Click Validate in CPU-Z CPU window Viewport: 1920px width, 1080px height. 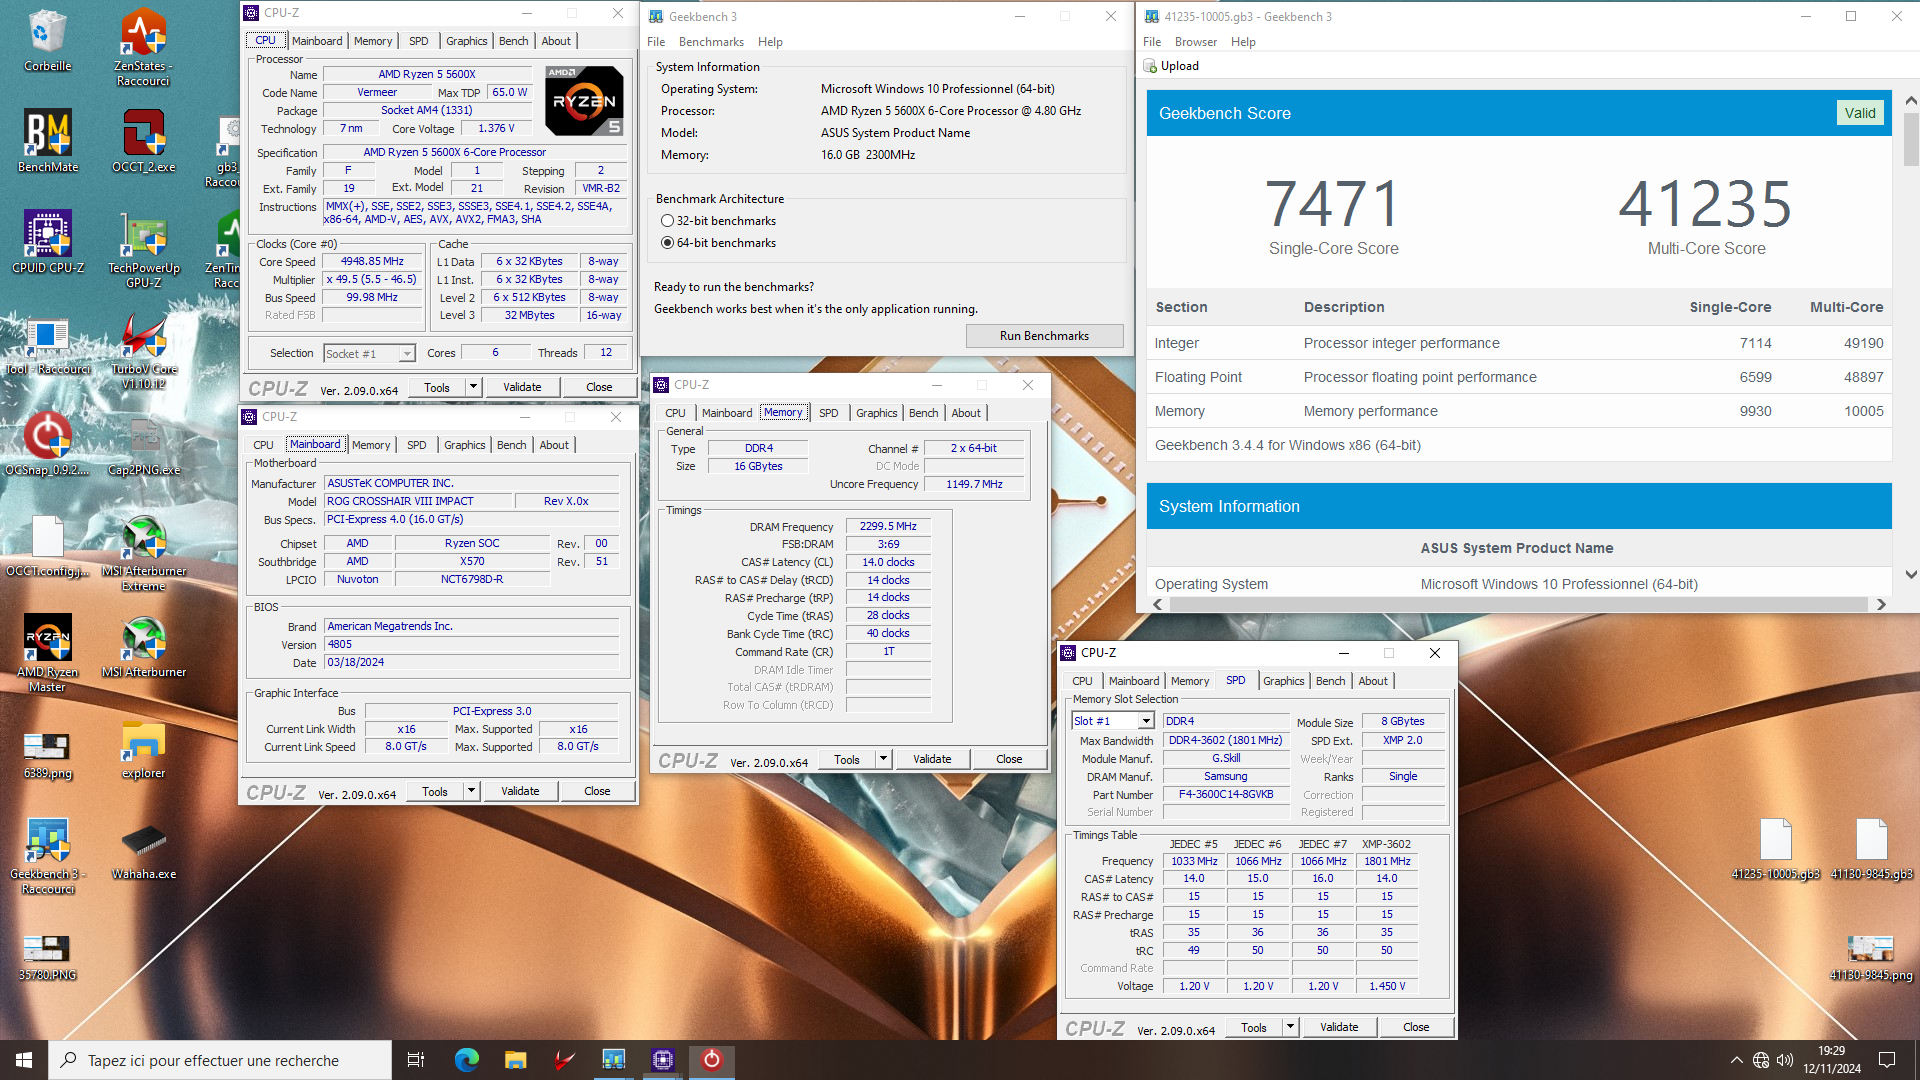pos(522,387)
